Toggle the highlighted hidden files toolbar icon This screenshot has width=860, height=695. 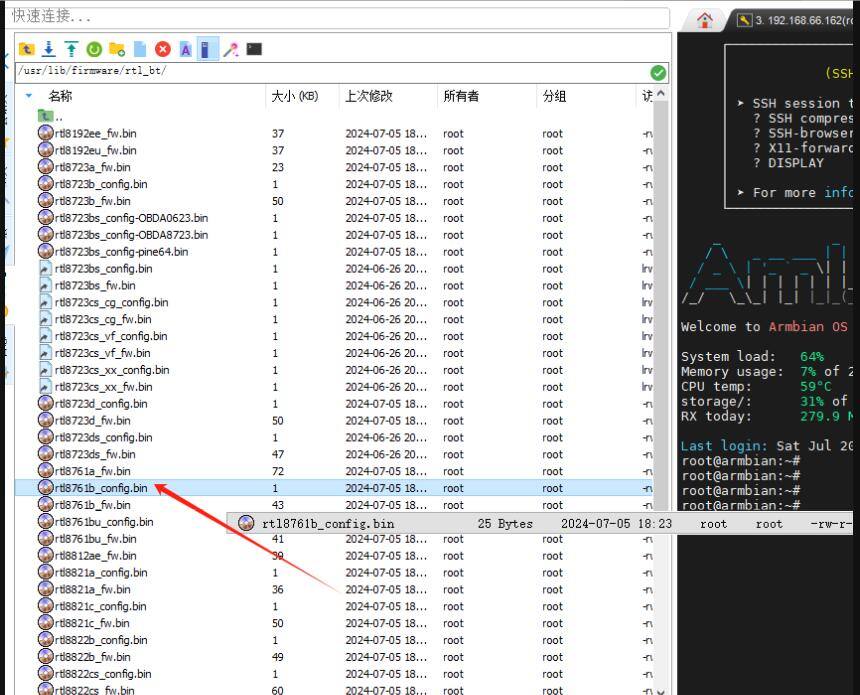coord(207,49)
